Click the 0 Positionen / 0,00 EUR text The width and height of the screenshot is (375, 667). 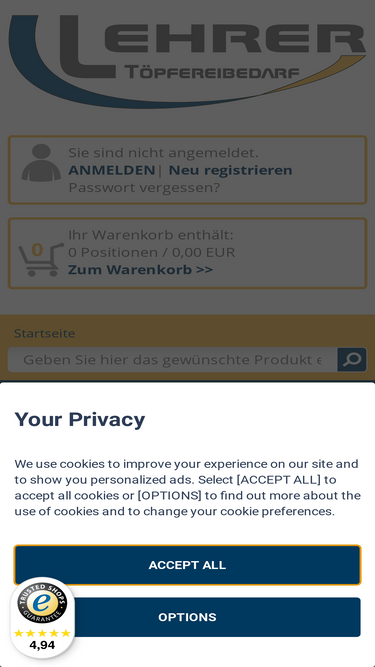(151, 252)
